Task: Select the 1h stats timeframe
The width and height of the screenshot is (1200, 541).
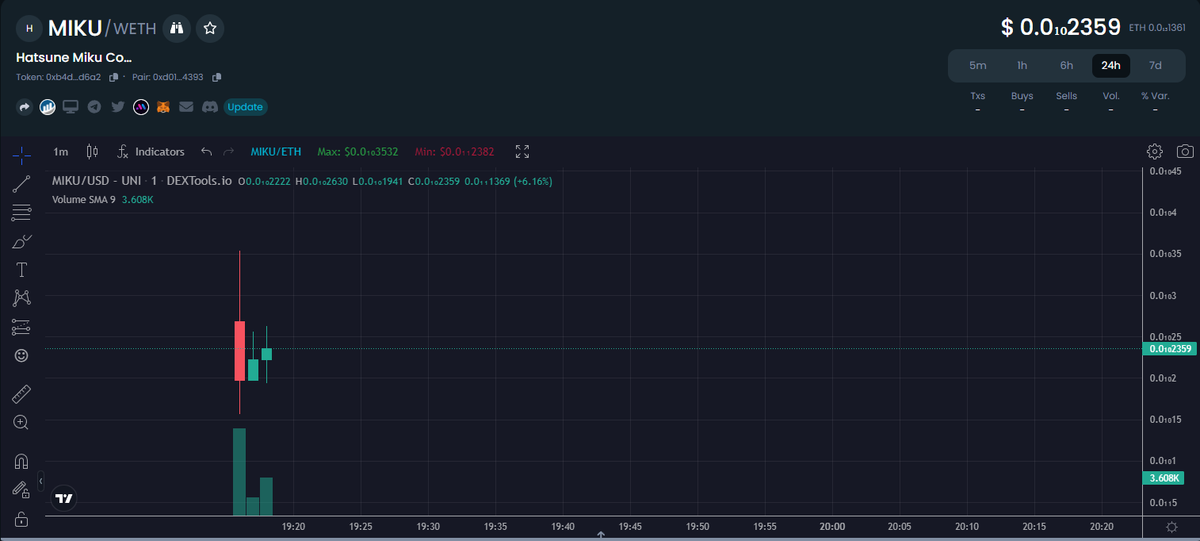Action: (x=1022, y=65)
